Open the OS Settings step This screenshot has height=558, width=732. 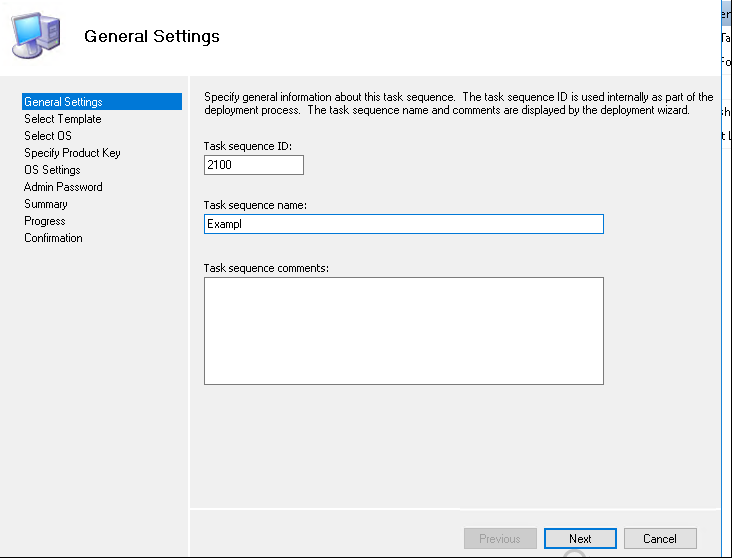[x=52, y=170]
